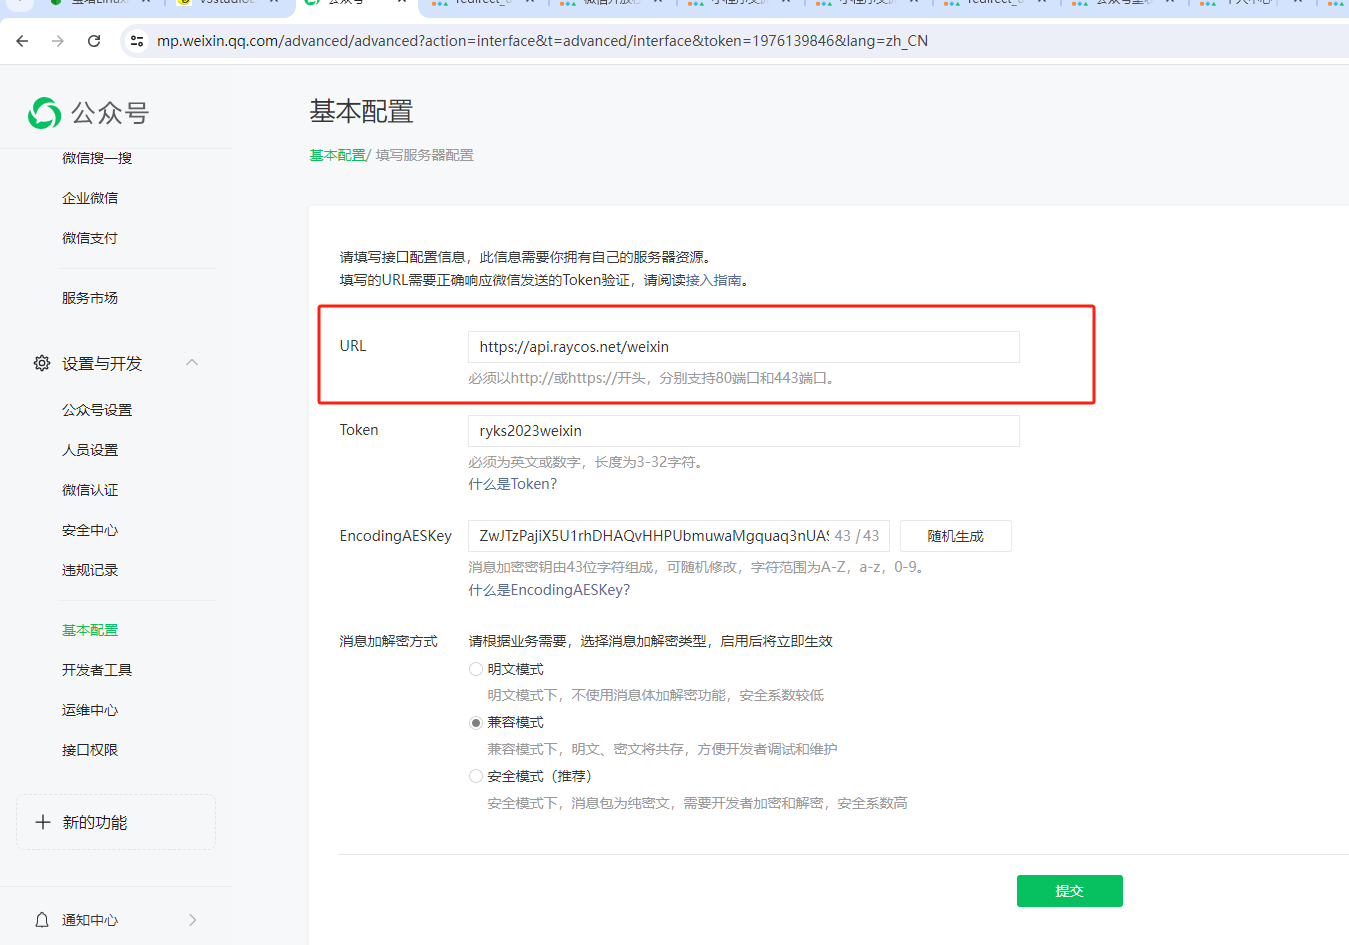Click the 43 /43 character counter
The height and width of the screenshot is (945, 1349).
pos(857,536)
